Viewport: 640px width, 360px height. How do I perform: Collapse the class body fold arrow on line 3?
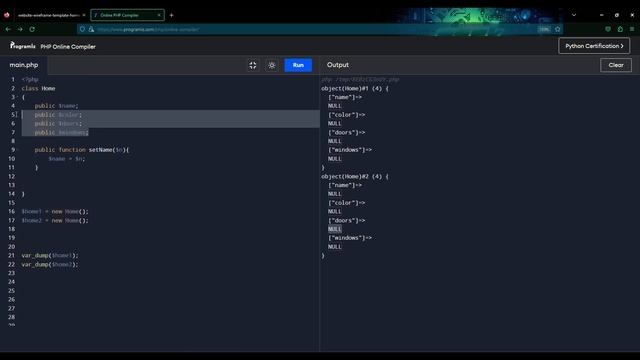pyautogui.click(x=17, y=97)
